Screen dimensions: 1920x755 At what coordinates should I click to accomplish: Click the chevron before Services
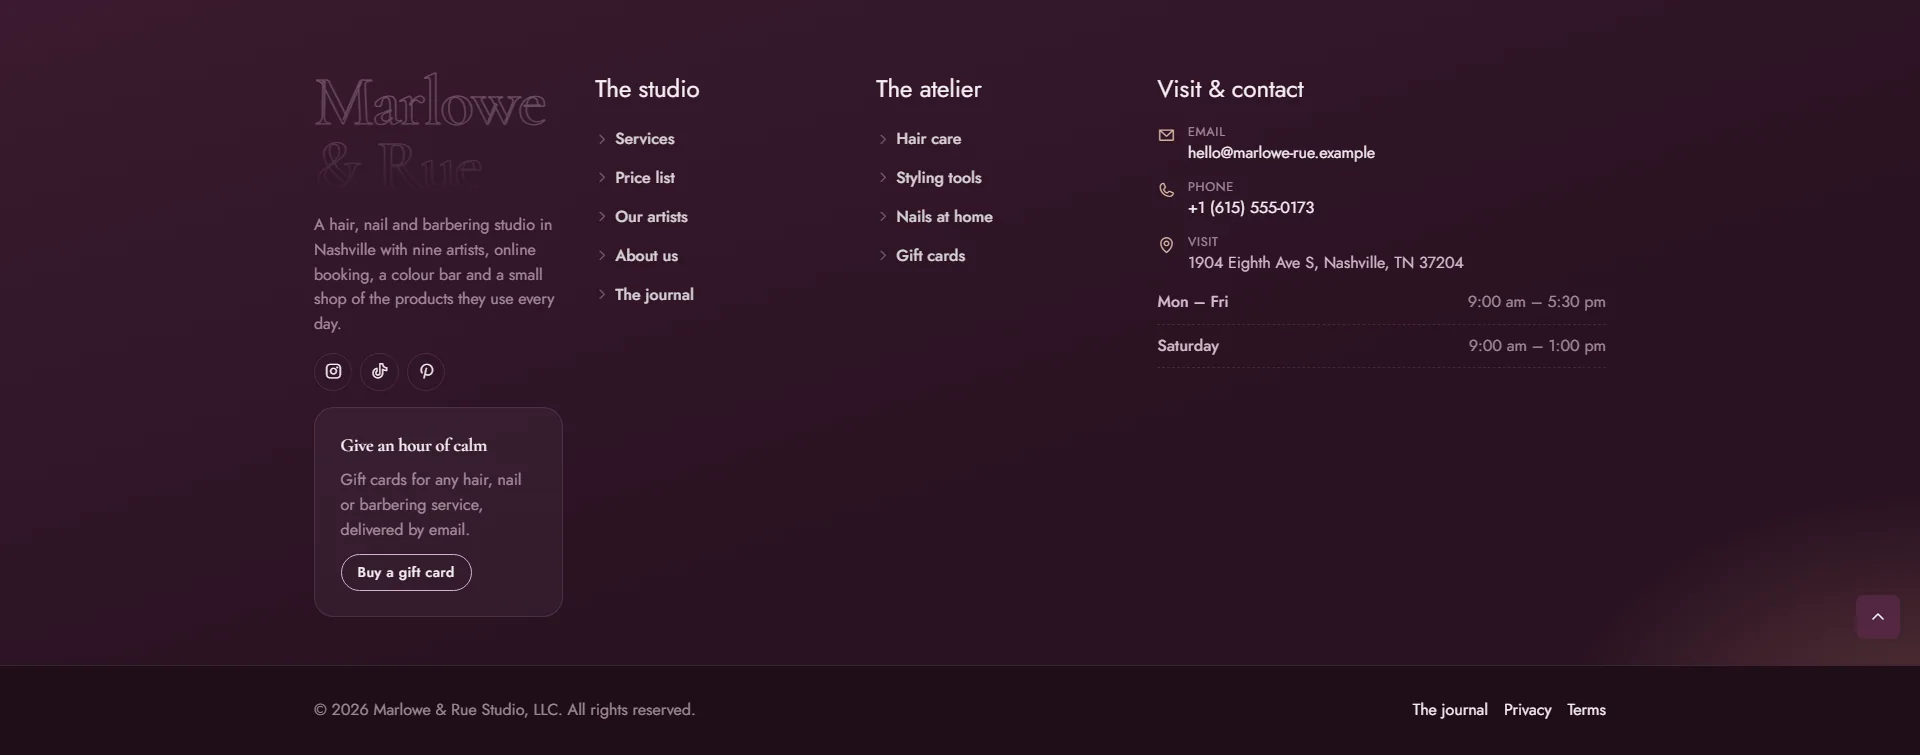602,139
